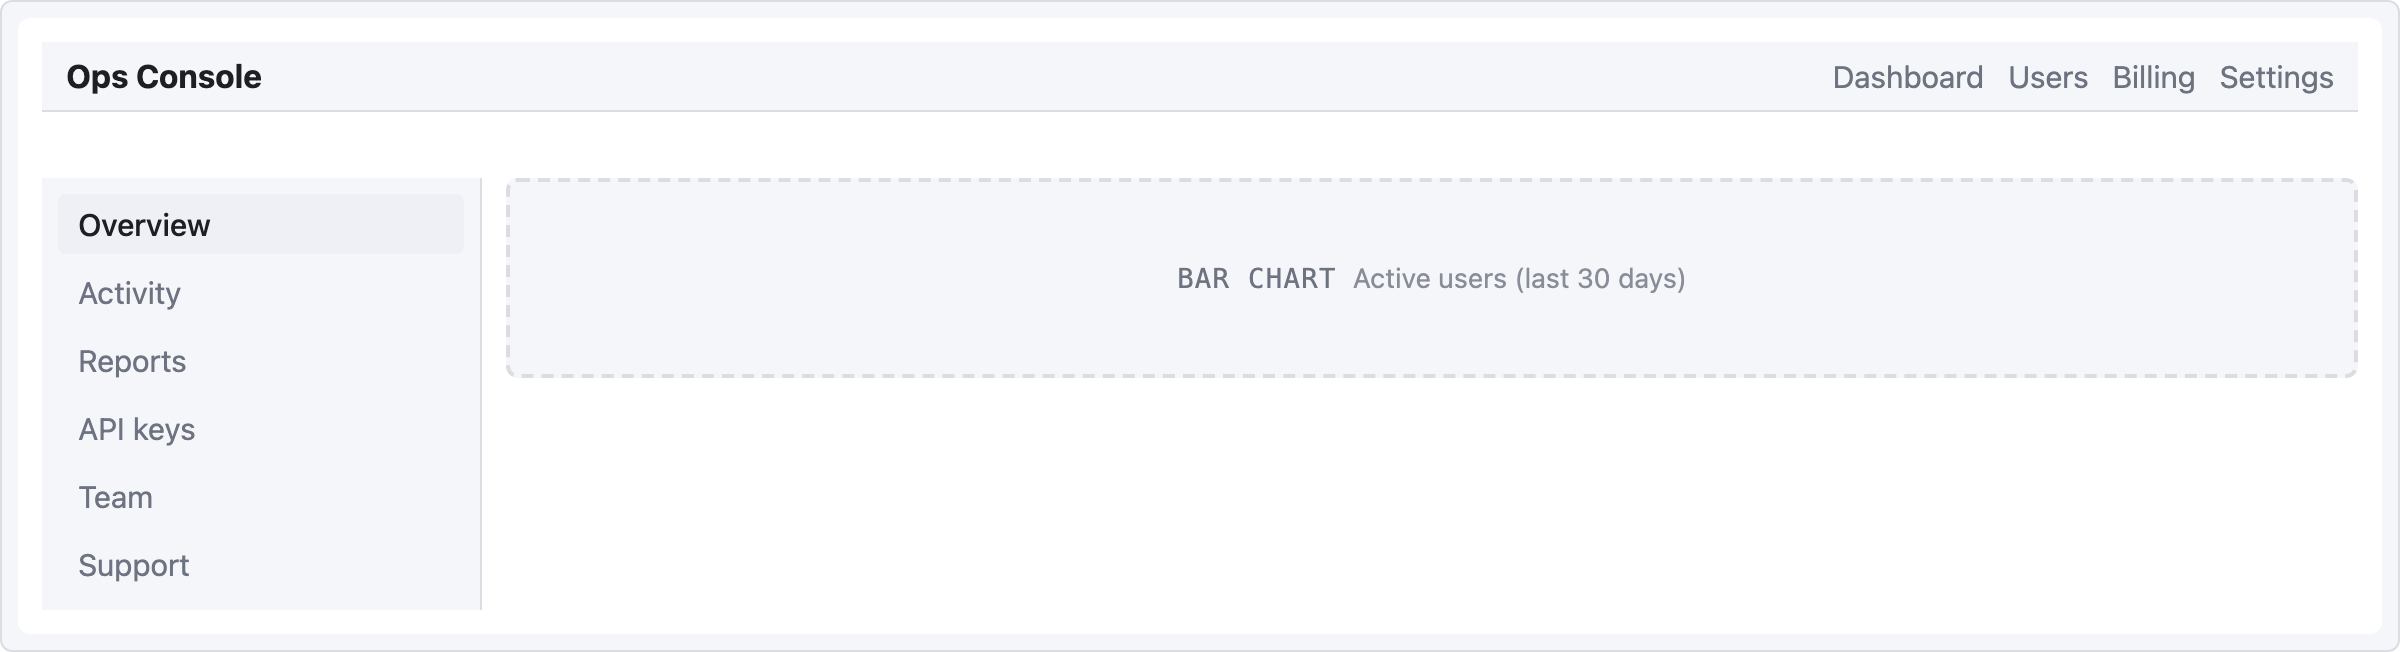This screenshot has height=652, width=2400.
Task: Open the Activity view
Action: tap(130, 293)
